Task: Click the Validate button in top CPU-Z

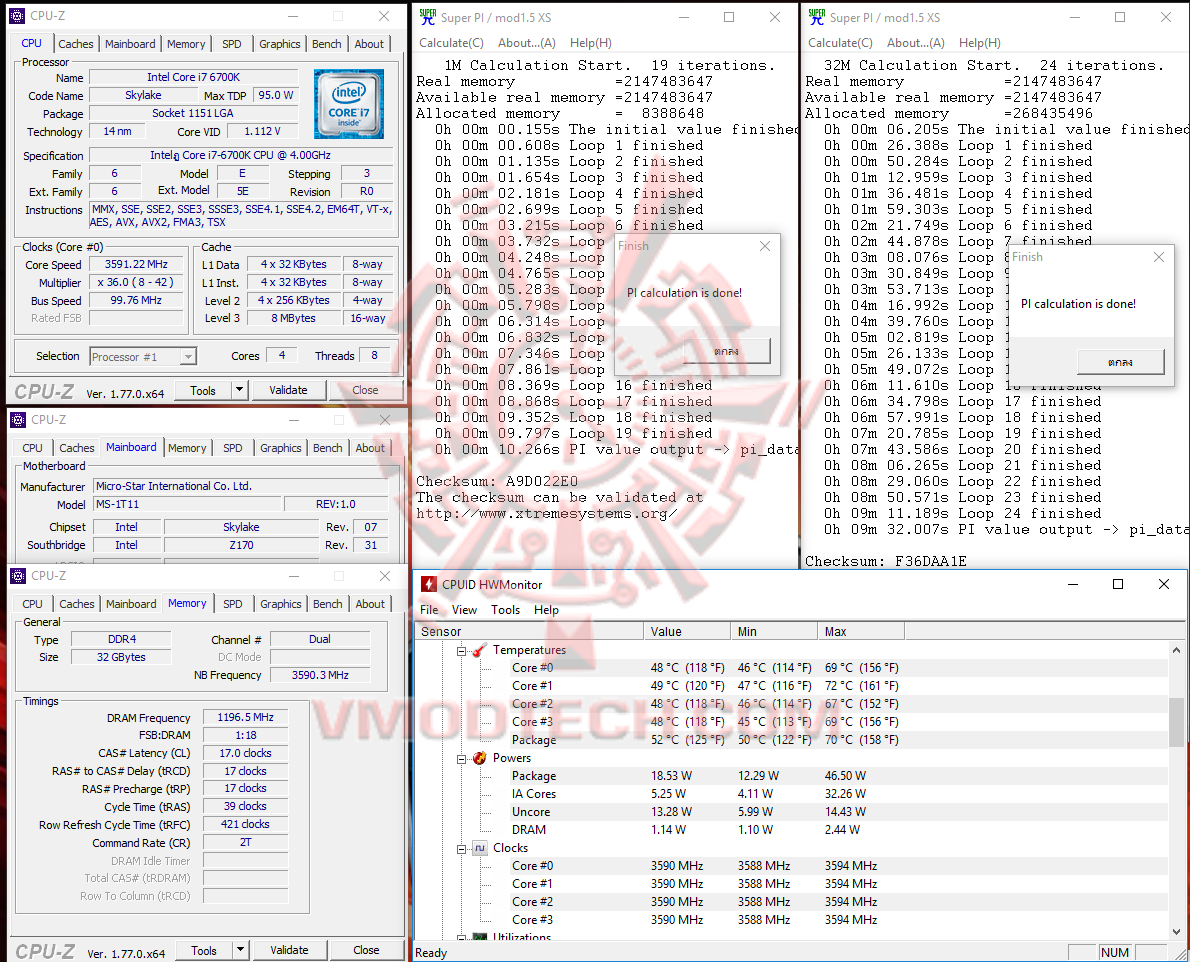Action: click(x=288, y=390)
